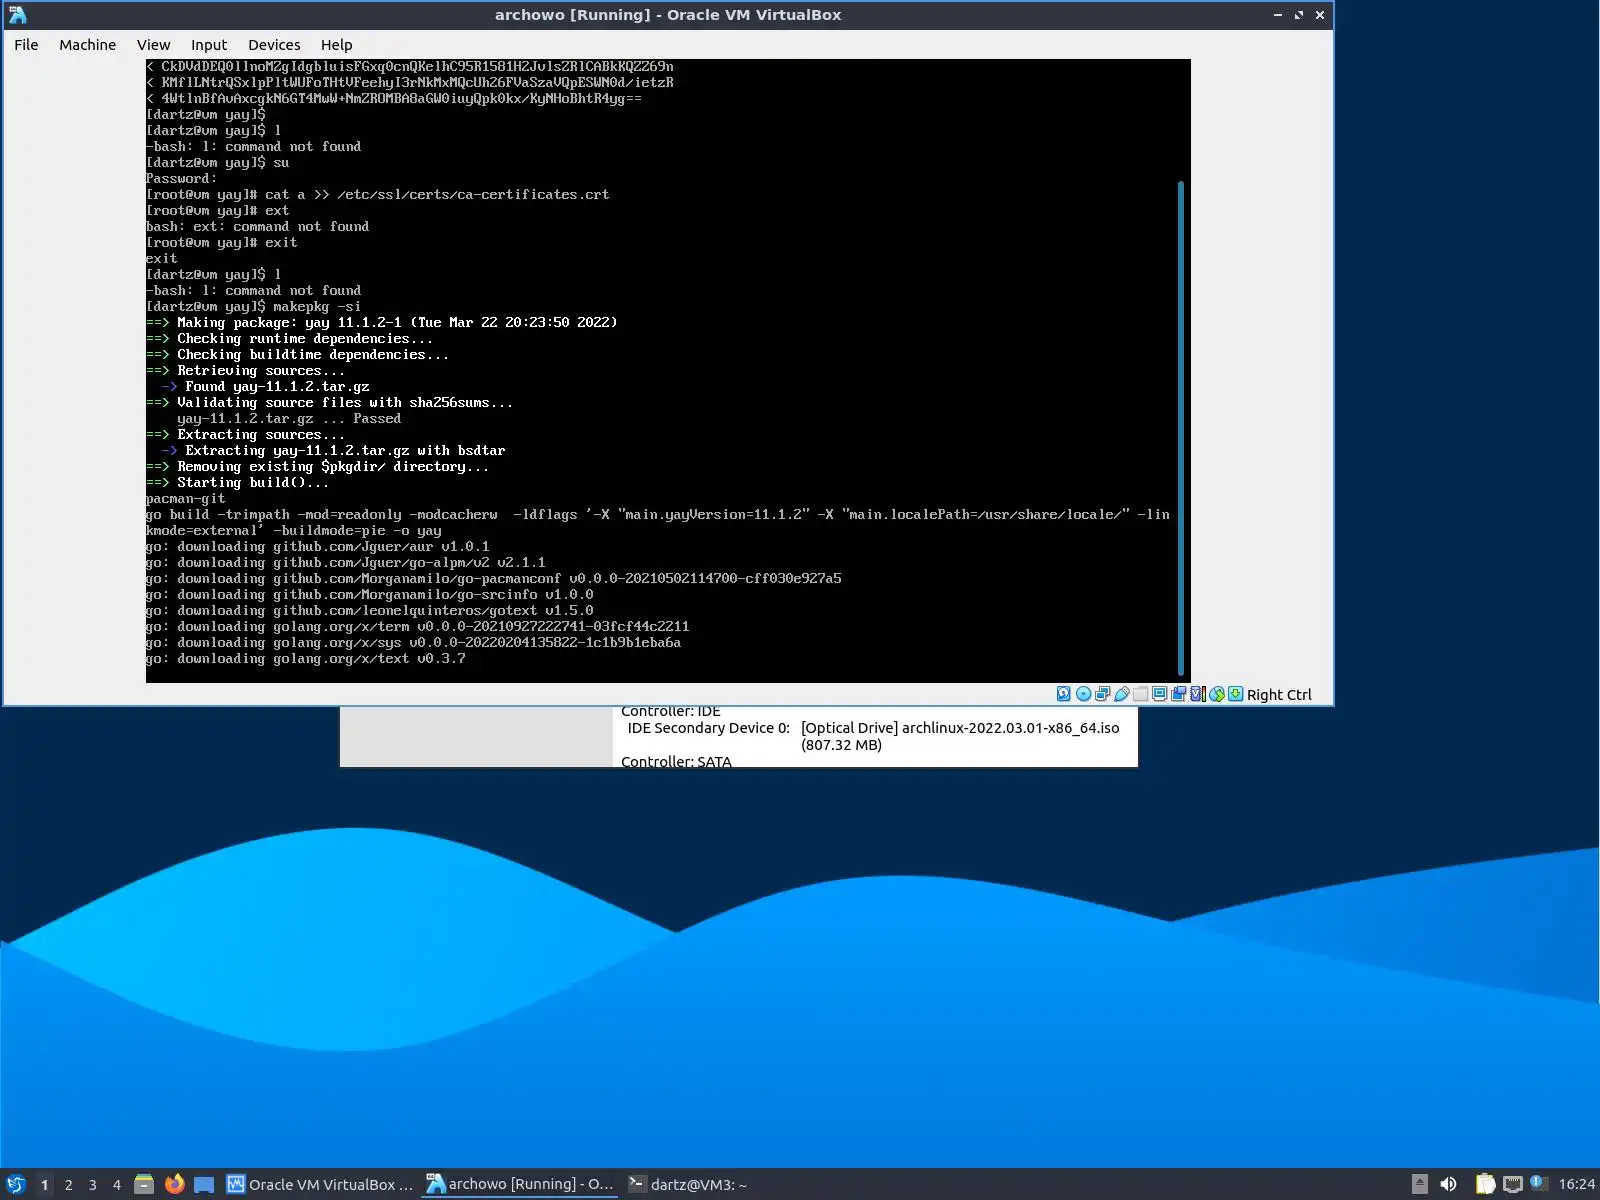Switch to virtual desktop 3
This screenshot has height=1200, width=1600.
[92, 1185]
